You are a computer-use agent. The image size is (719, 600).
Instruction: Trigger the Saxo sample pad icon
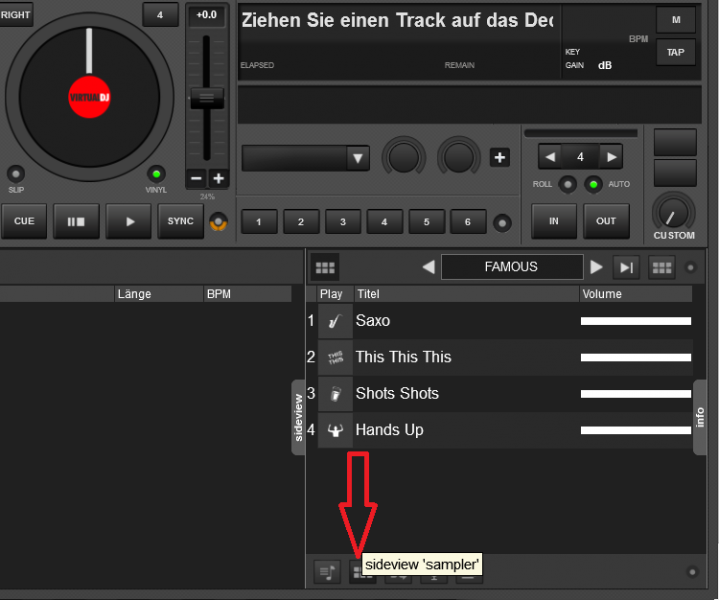coord(335,321)
